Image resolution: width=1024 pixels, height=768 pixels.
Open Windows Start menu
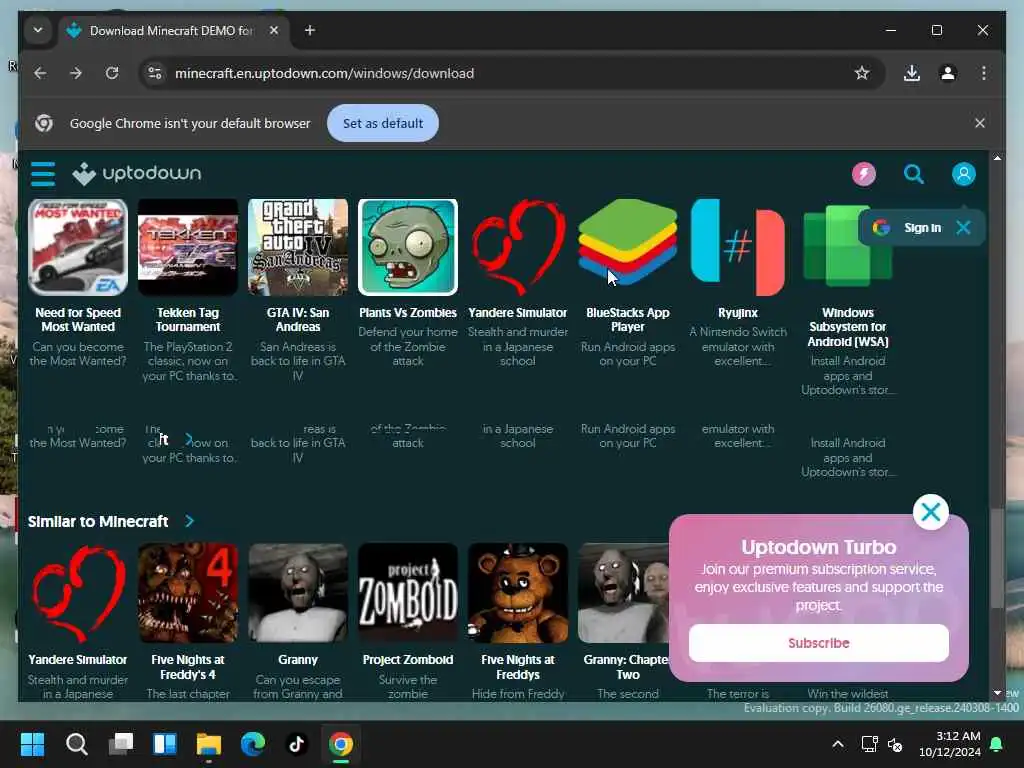point(32,744)
